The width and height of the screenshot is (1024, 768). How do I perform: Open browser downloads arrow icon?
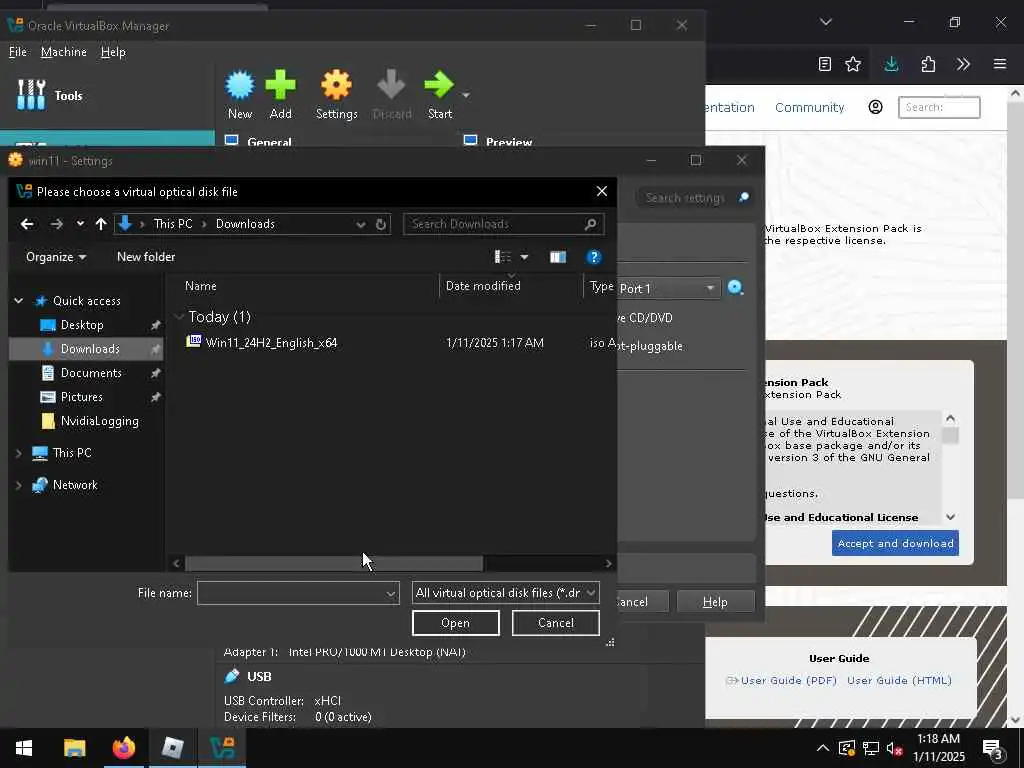click(891, 64)
